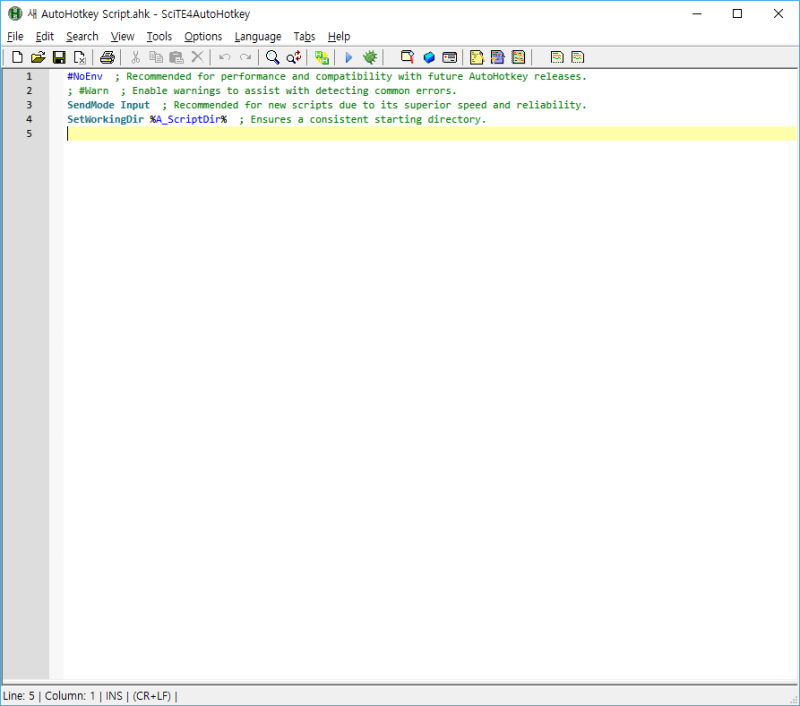Expand the View menu

click(x=122, y=36)
